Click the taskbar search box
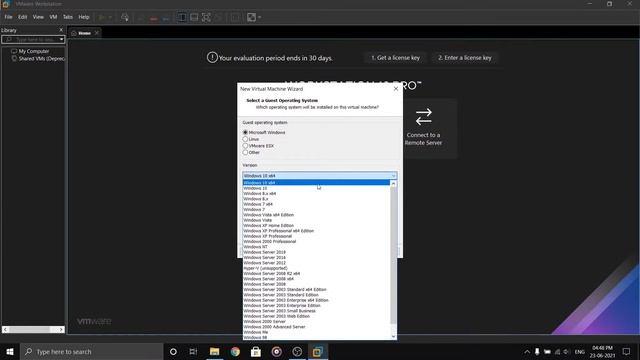Image resolution: width=640 pixels, height=360 pixels. 92,351
